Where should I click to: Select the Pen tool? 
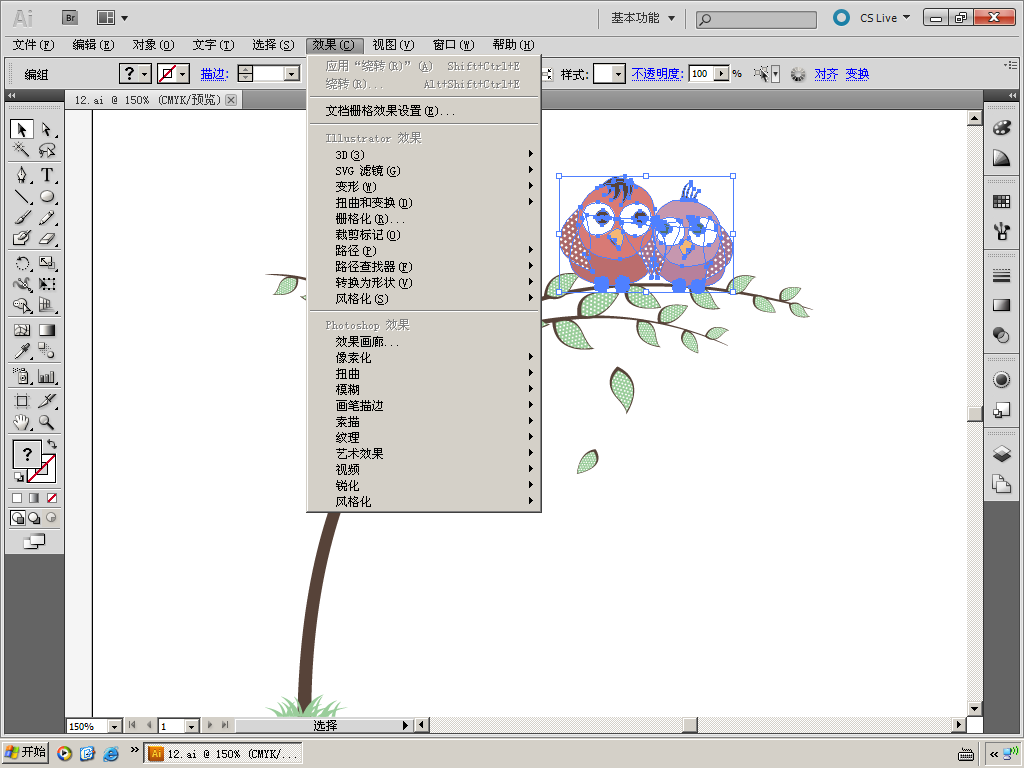(22, 174)
